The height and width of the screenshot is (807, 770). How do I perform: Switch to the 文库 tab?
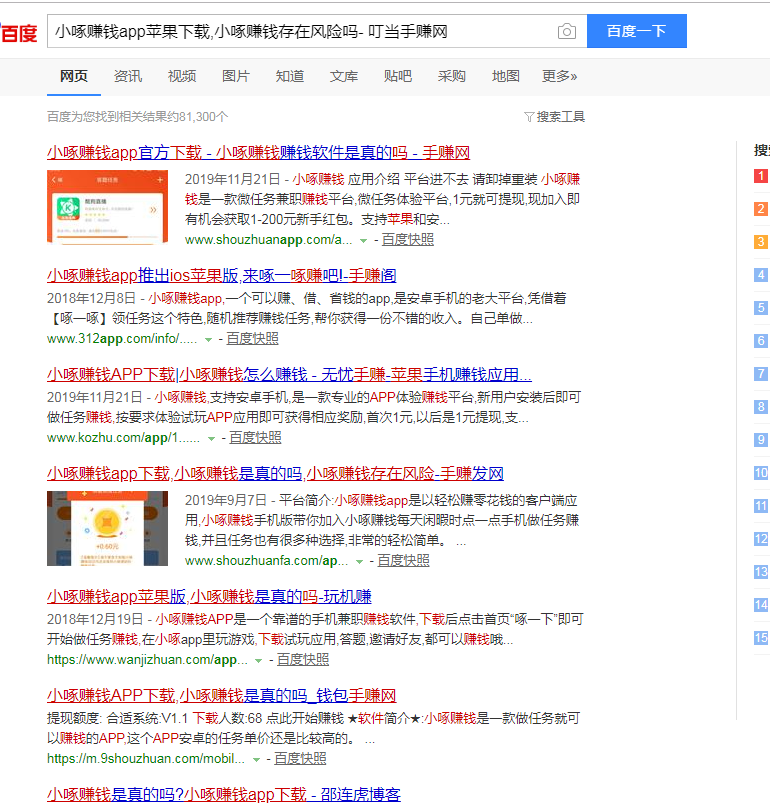click(x=344, y=76)
